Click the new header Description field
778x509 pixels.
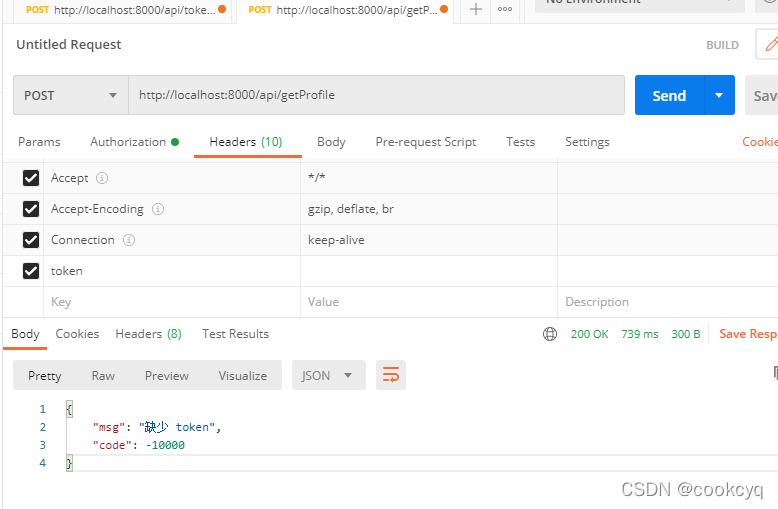(x=668, y=302)
